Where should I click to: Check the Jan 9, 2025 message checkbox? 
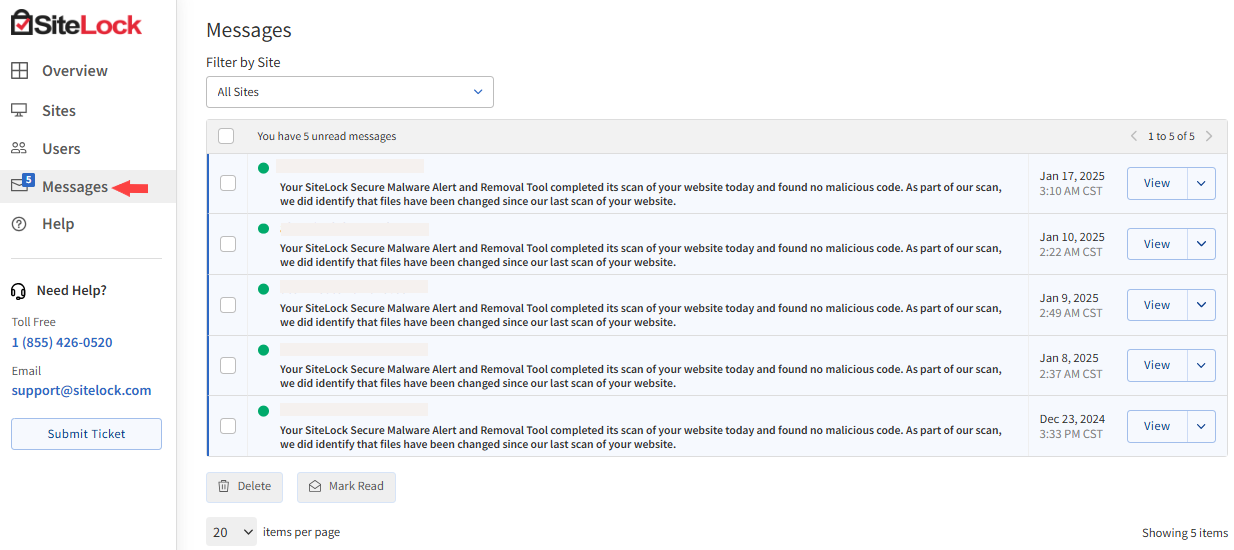[228, 305]
